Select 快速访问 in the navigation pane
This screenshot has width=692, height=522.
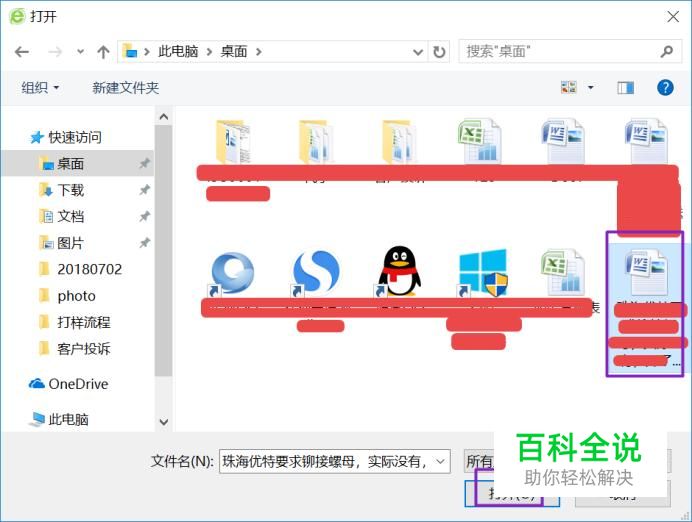66,137
